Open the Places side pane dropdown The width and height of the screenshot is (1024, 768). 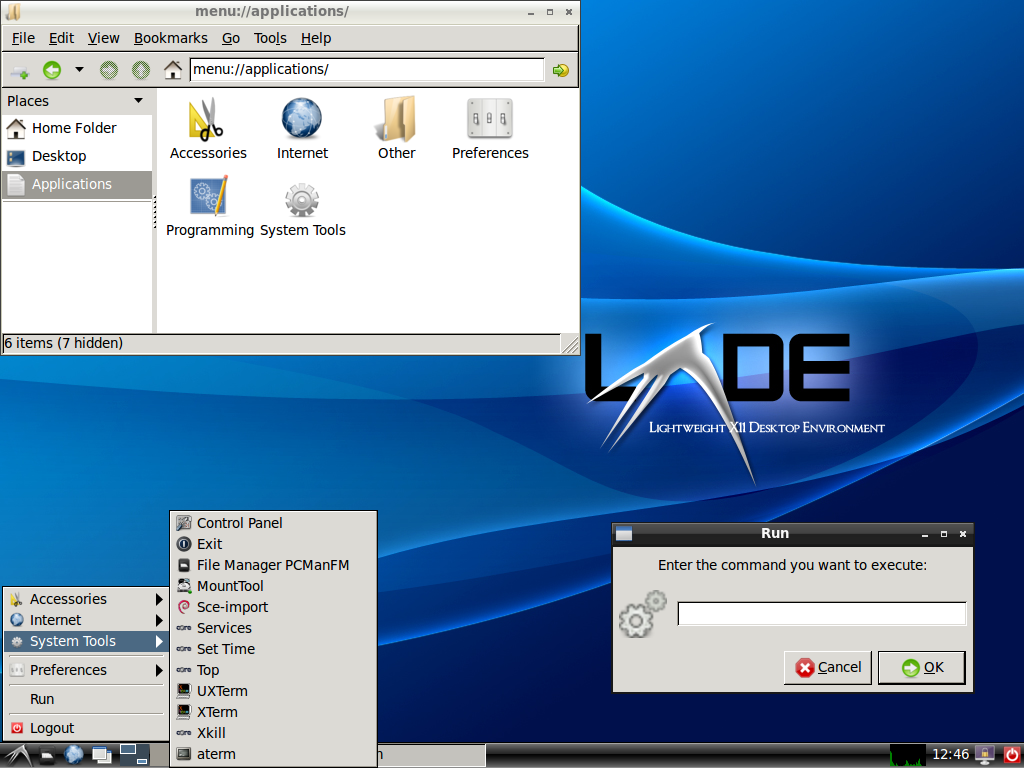[139, 101]
